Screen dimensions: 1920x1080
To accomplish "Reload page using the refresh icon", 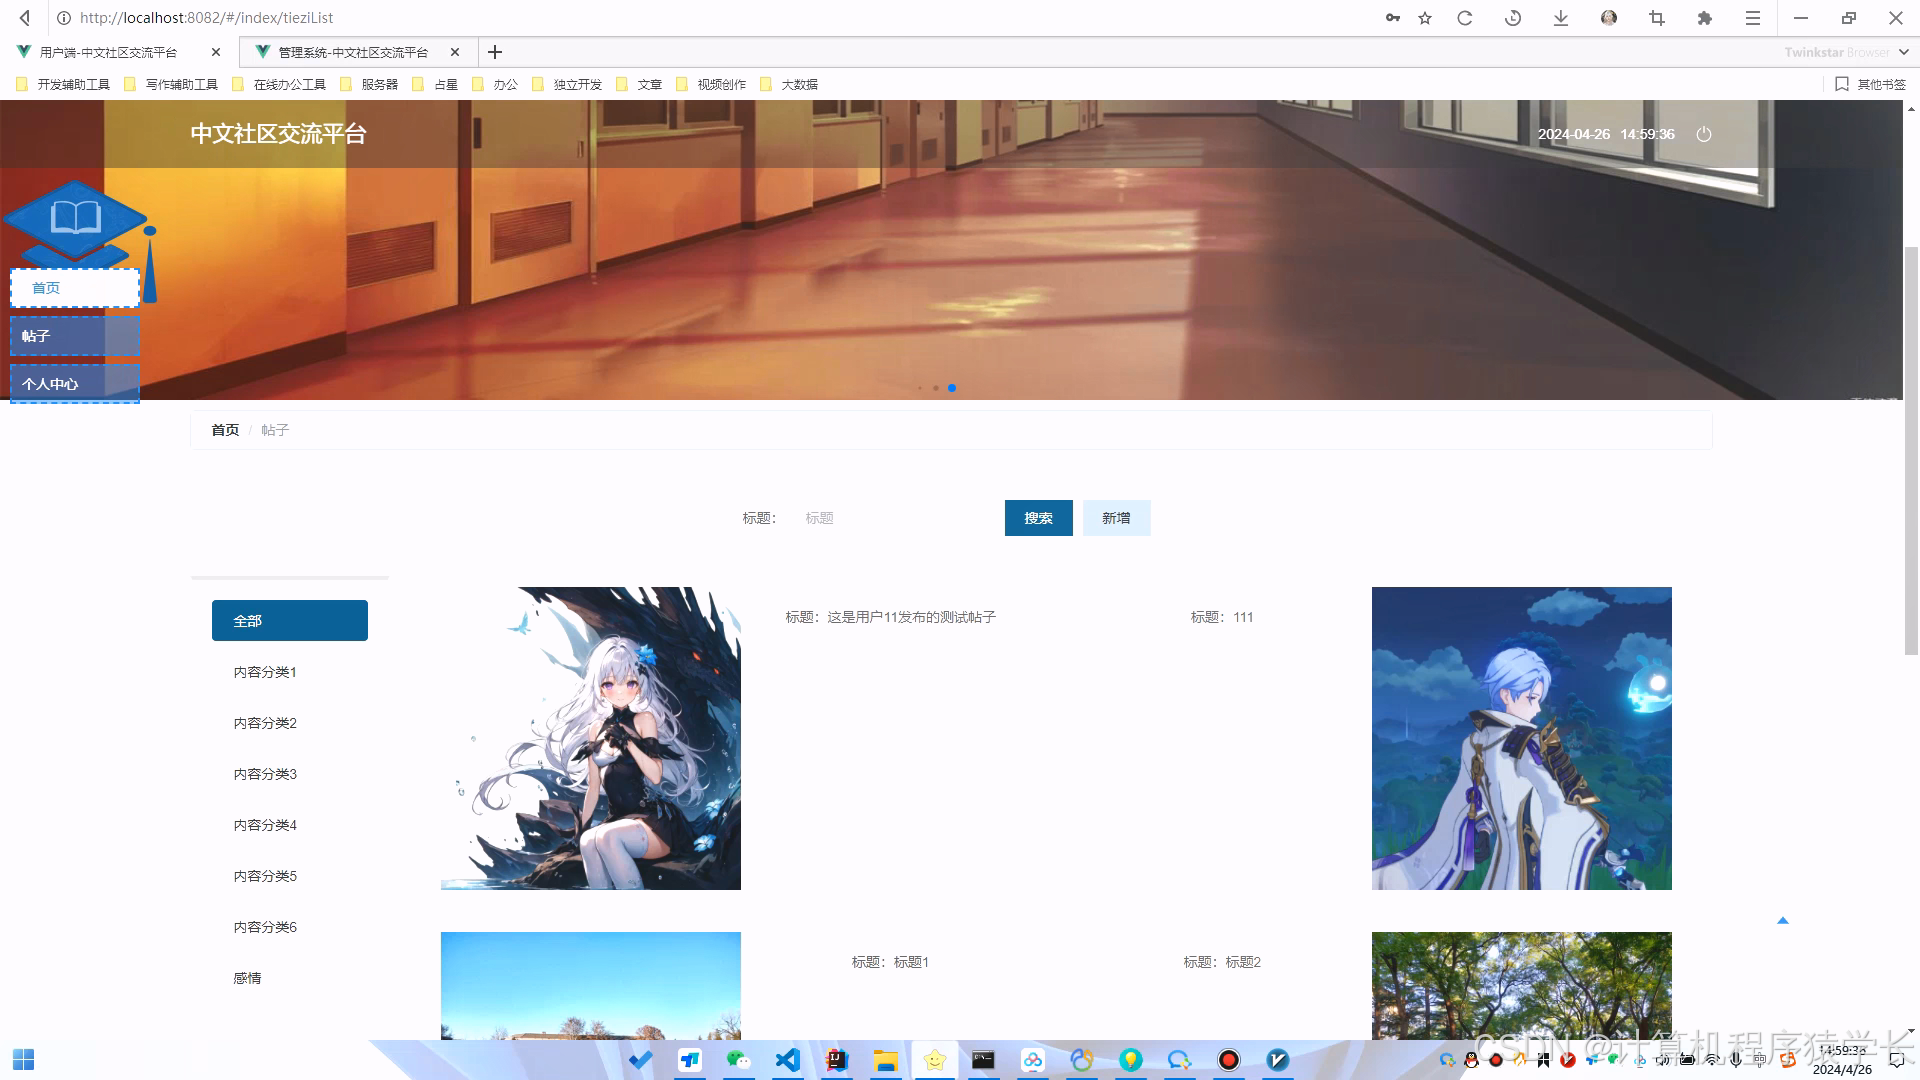I will [1465, 18].
